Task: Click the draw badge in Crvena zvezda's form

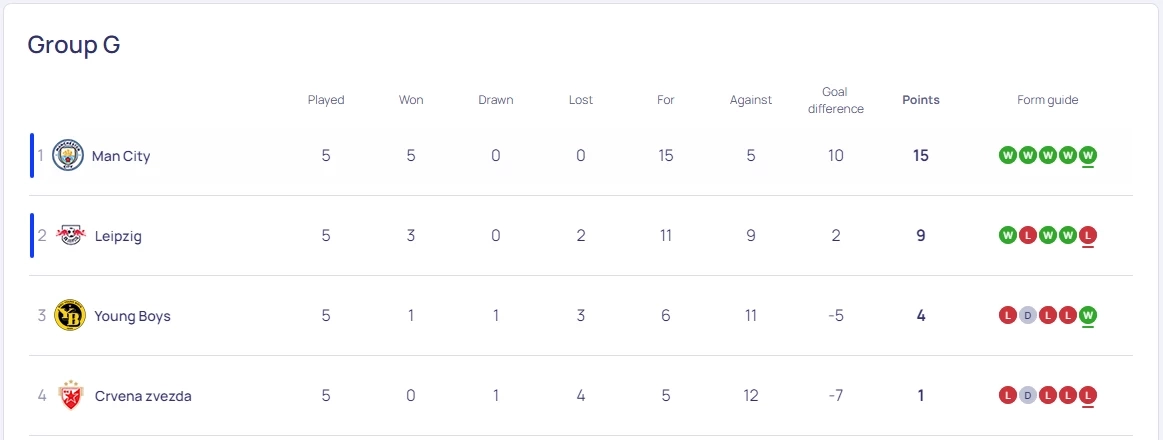Action: [1028, 395]
